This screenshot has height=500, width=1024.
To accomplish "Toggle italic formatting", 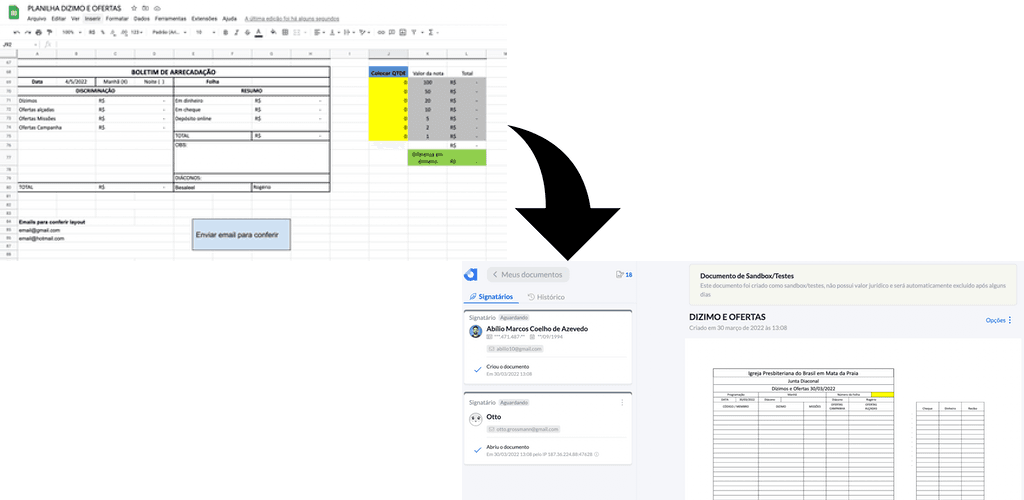I will [x=236, y=32].
